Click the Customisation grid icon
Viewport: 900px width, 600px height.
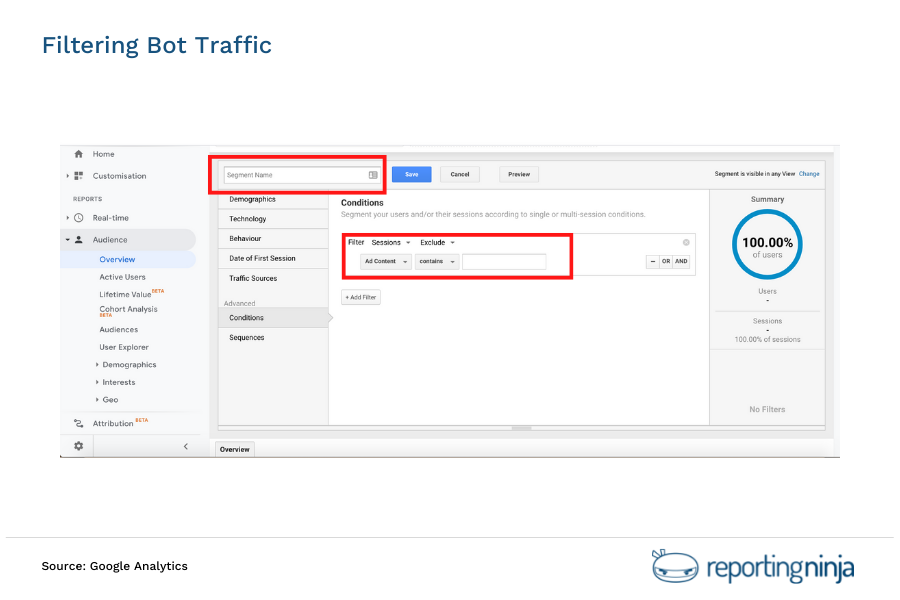coord(79,176)
